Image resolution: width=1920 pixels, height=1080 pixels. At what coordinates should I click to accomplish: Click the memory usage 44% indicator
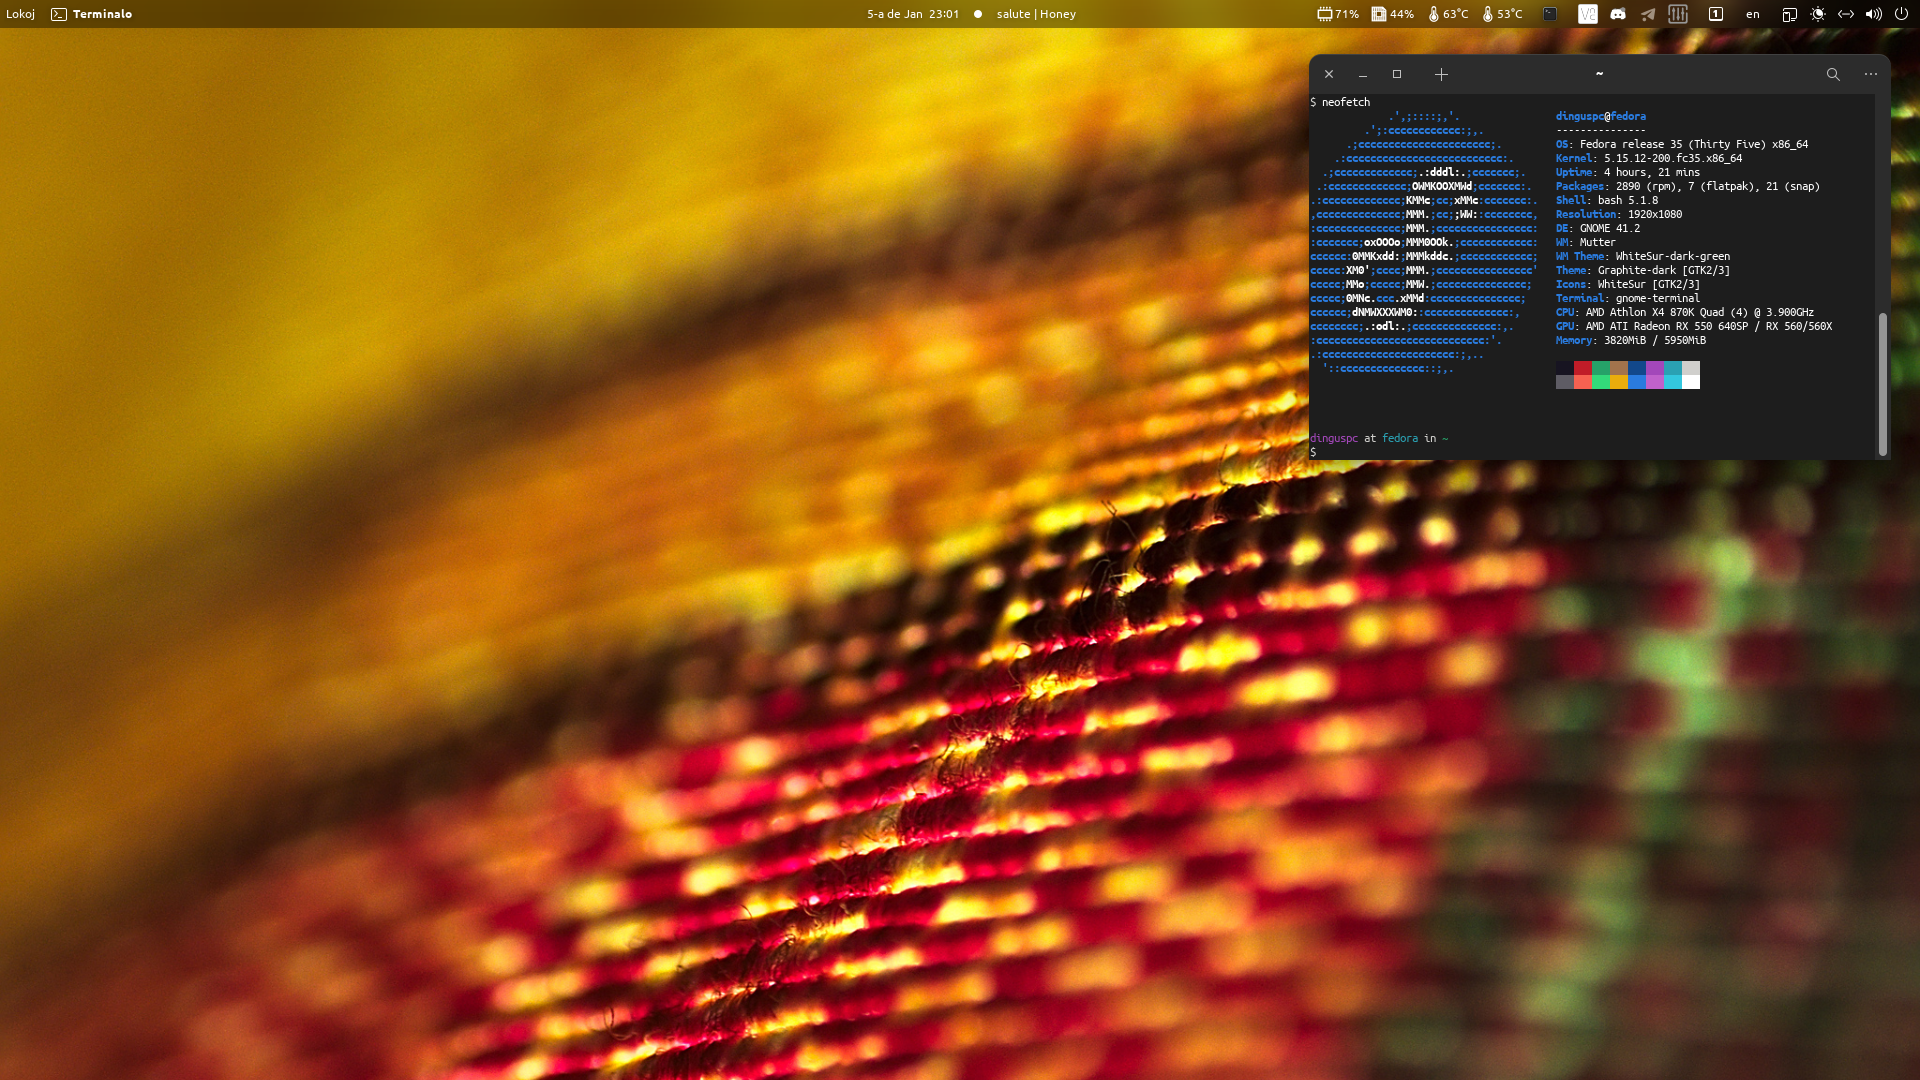(1393, 14)
